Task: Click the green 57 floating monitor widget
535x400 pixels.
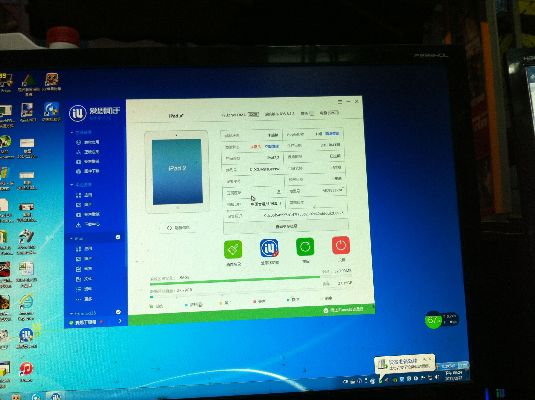Action: tap(433, 320)
